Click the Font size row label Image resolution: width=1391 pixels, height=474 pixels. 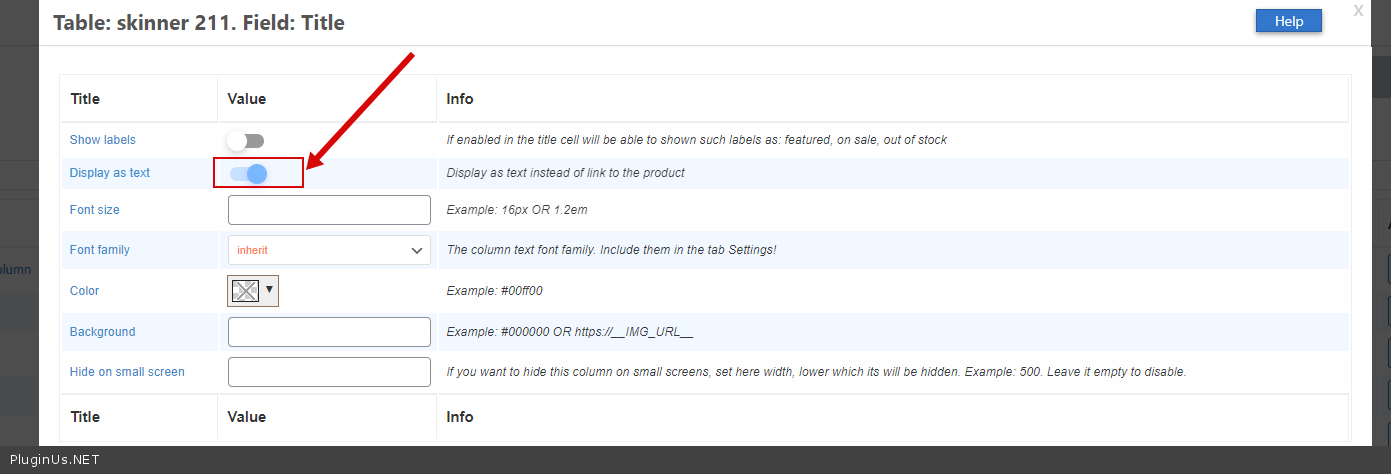click(95, 210)
